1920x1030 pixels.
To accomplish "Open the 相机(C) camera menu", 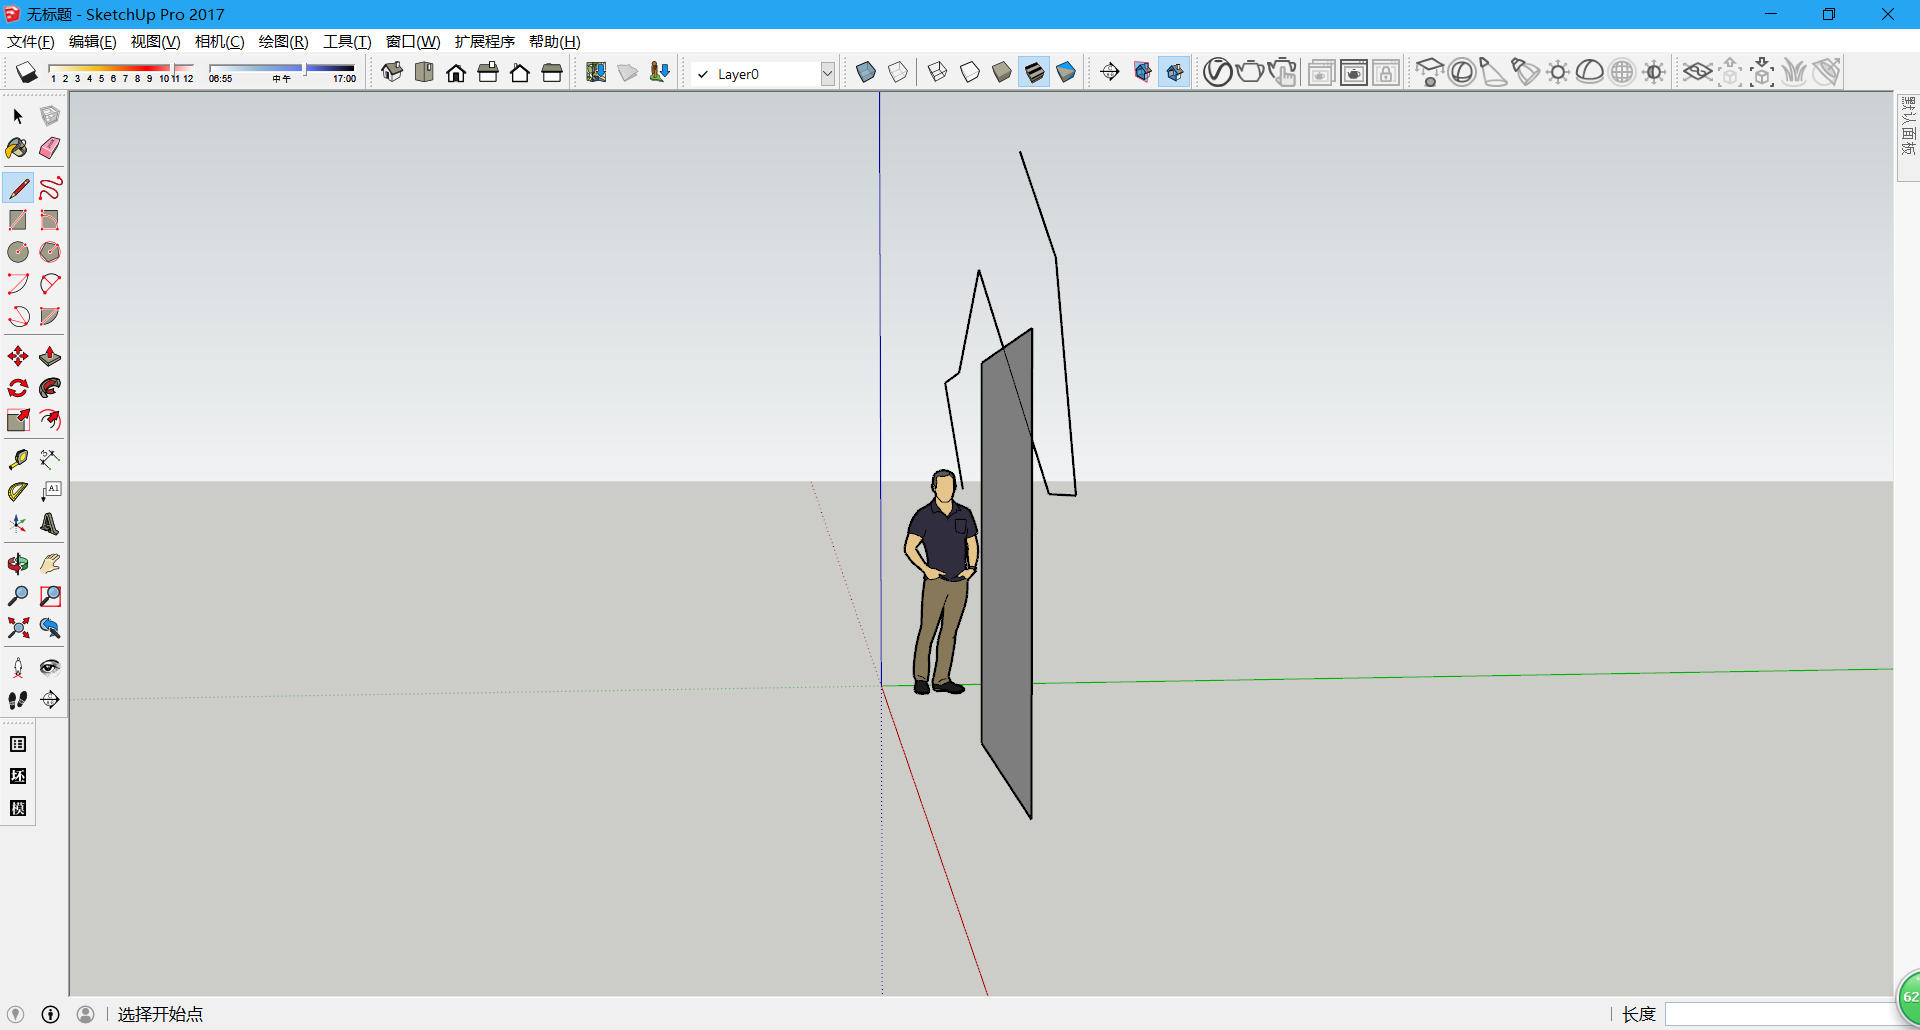I will (219, 41).
